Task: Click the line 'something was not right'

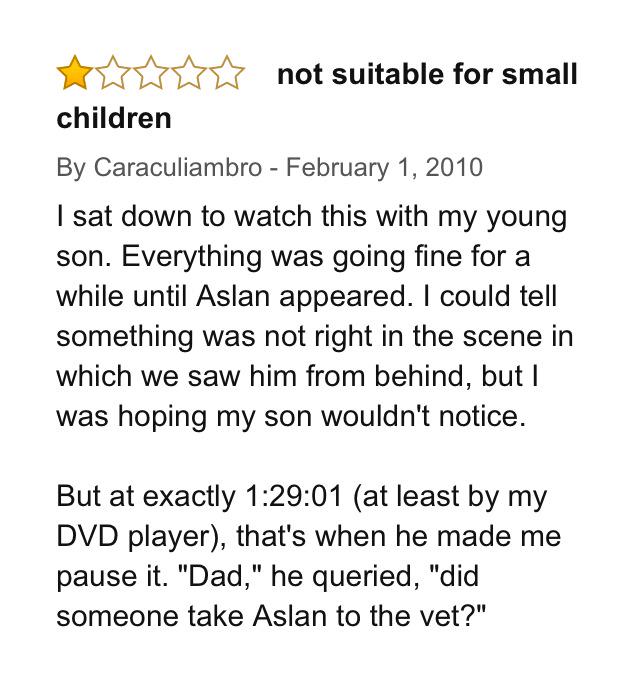Action: click(x=315, y=337)
